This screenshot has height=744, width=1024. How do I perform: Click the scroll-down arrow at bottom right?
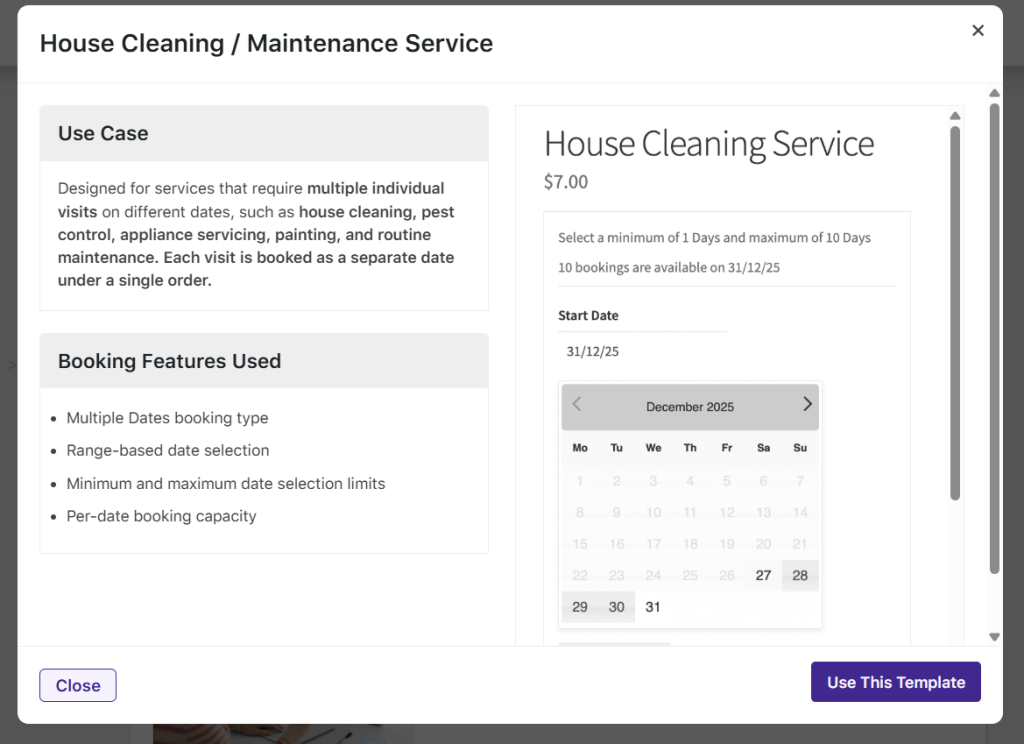[994, 635]
